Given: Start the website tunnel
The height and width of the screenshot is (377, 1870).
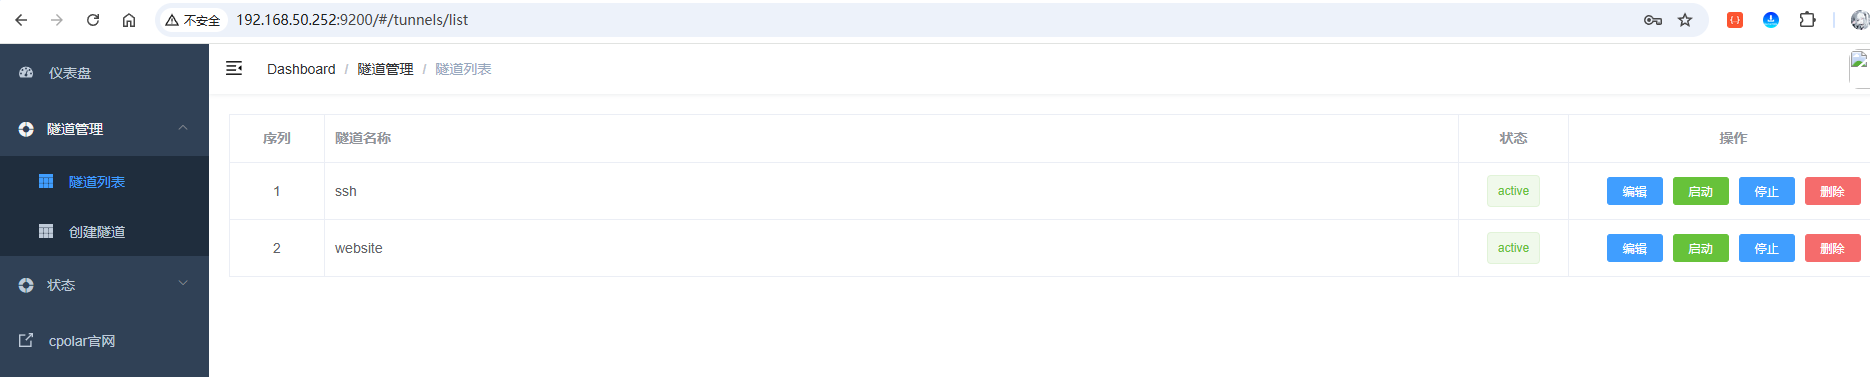Looking at the screenshot, I should tap(1700, 248).
